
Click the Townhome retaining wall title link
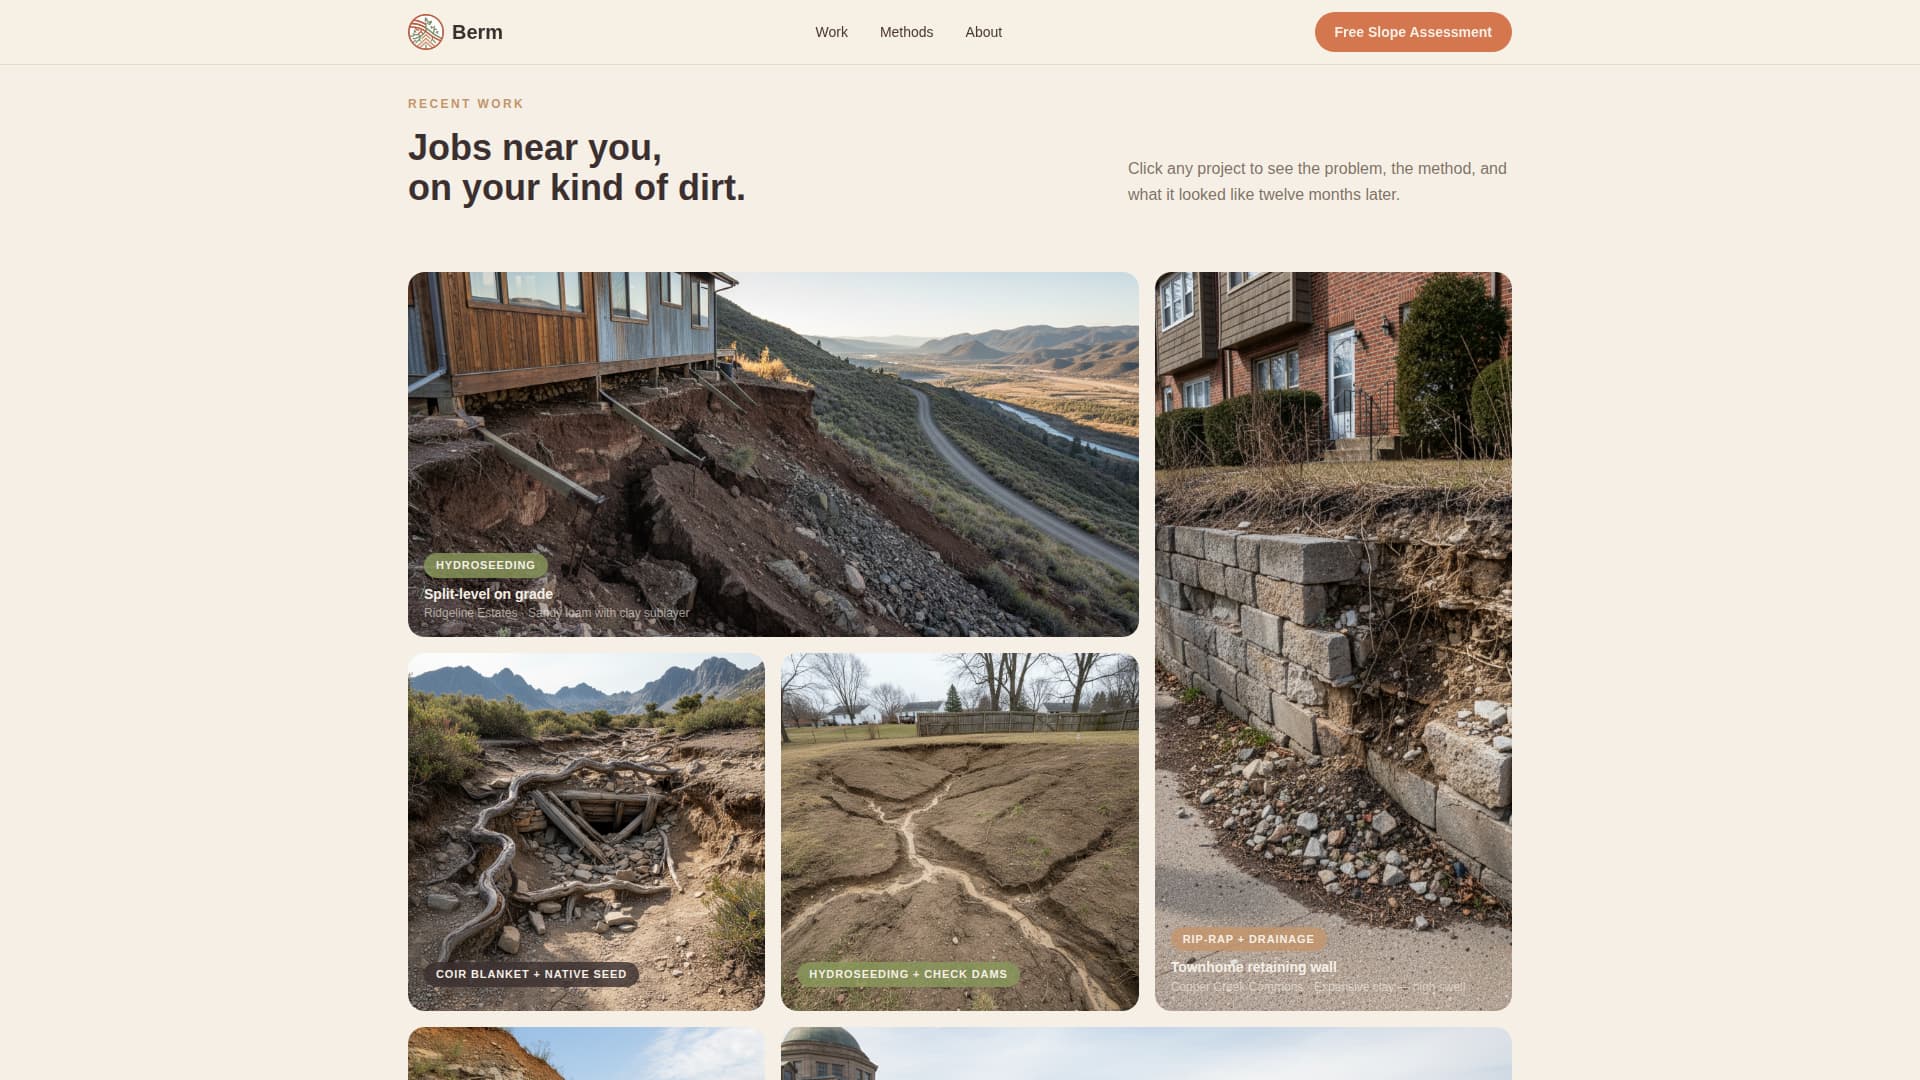(x=1253, y=967)
